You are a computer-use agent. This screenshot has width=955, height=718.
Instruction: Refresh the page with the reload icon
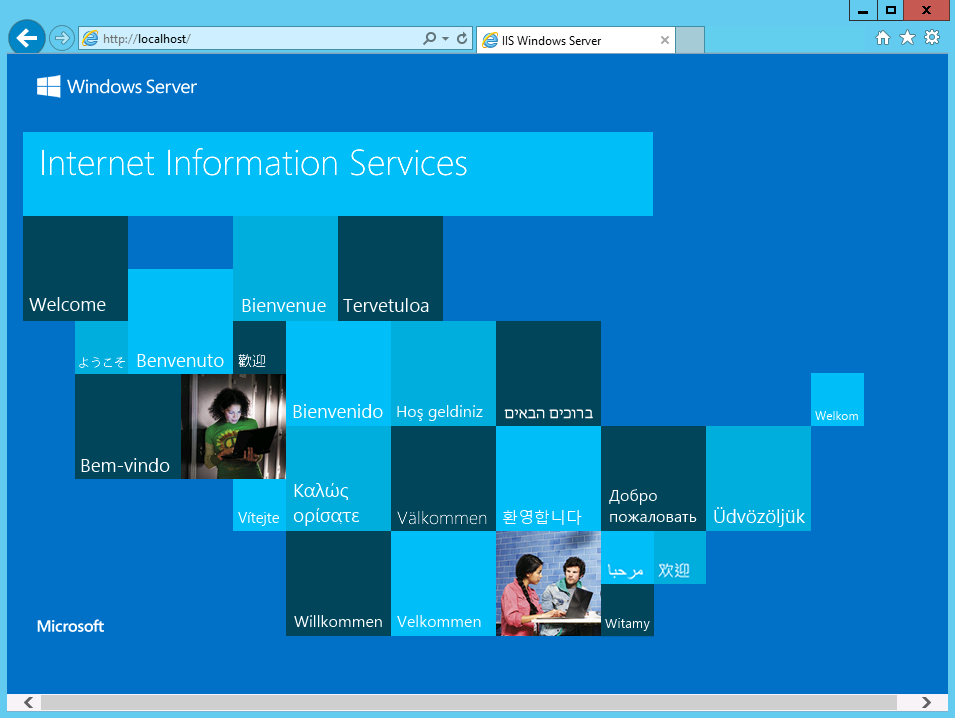pos(462,39)
